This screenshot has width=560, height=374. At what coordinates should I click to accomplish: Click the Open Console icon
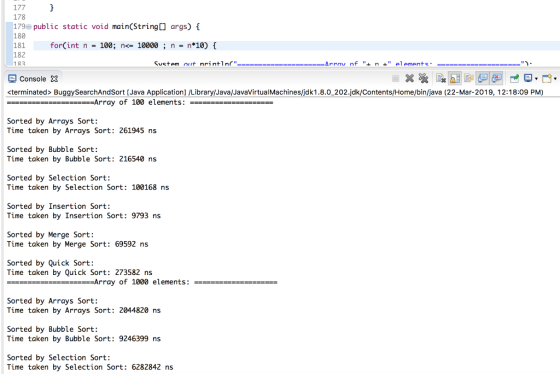point(547,78)
